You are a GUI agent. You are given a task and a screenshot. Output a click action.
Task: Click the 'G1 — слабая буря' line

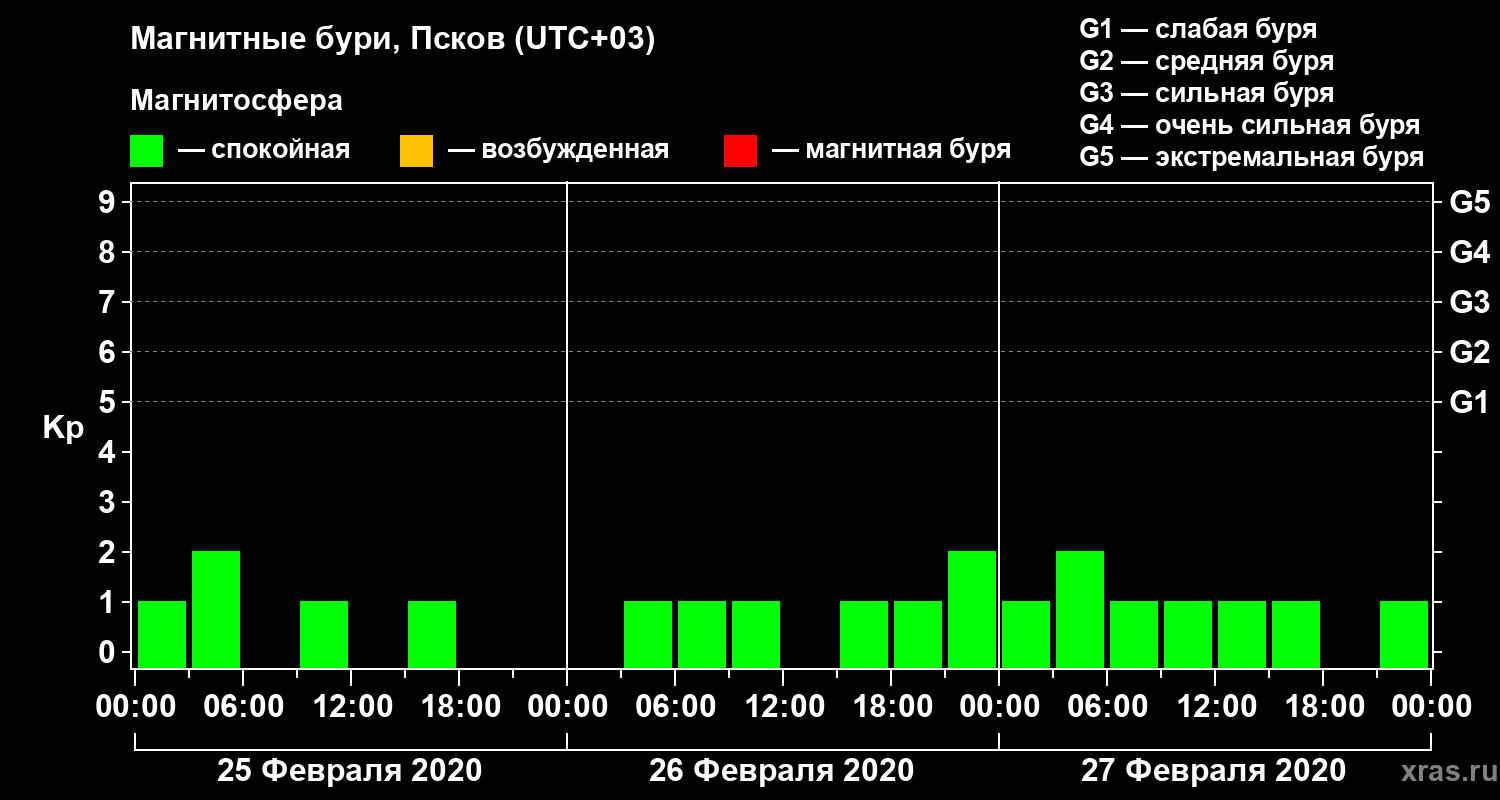[x=1198, y=29]
